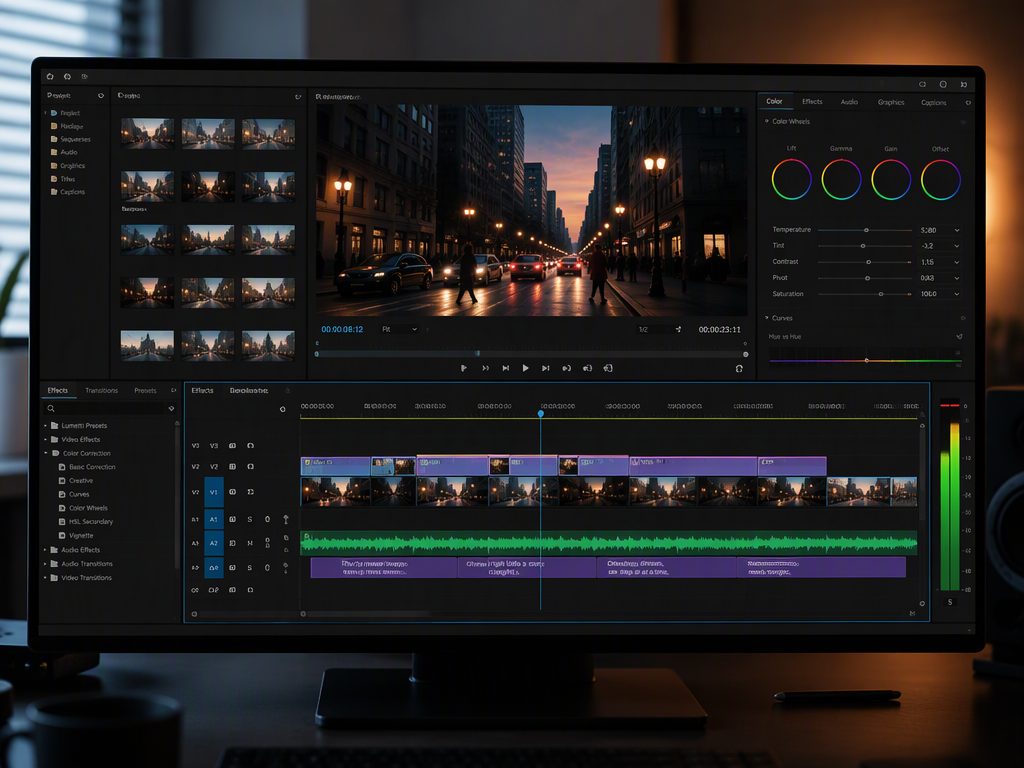Open the Fit zoom level dropdown
This screenshot has width=1024, height=768.
[399, 329]
